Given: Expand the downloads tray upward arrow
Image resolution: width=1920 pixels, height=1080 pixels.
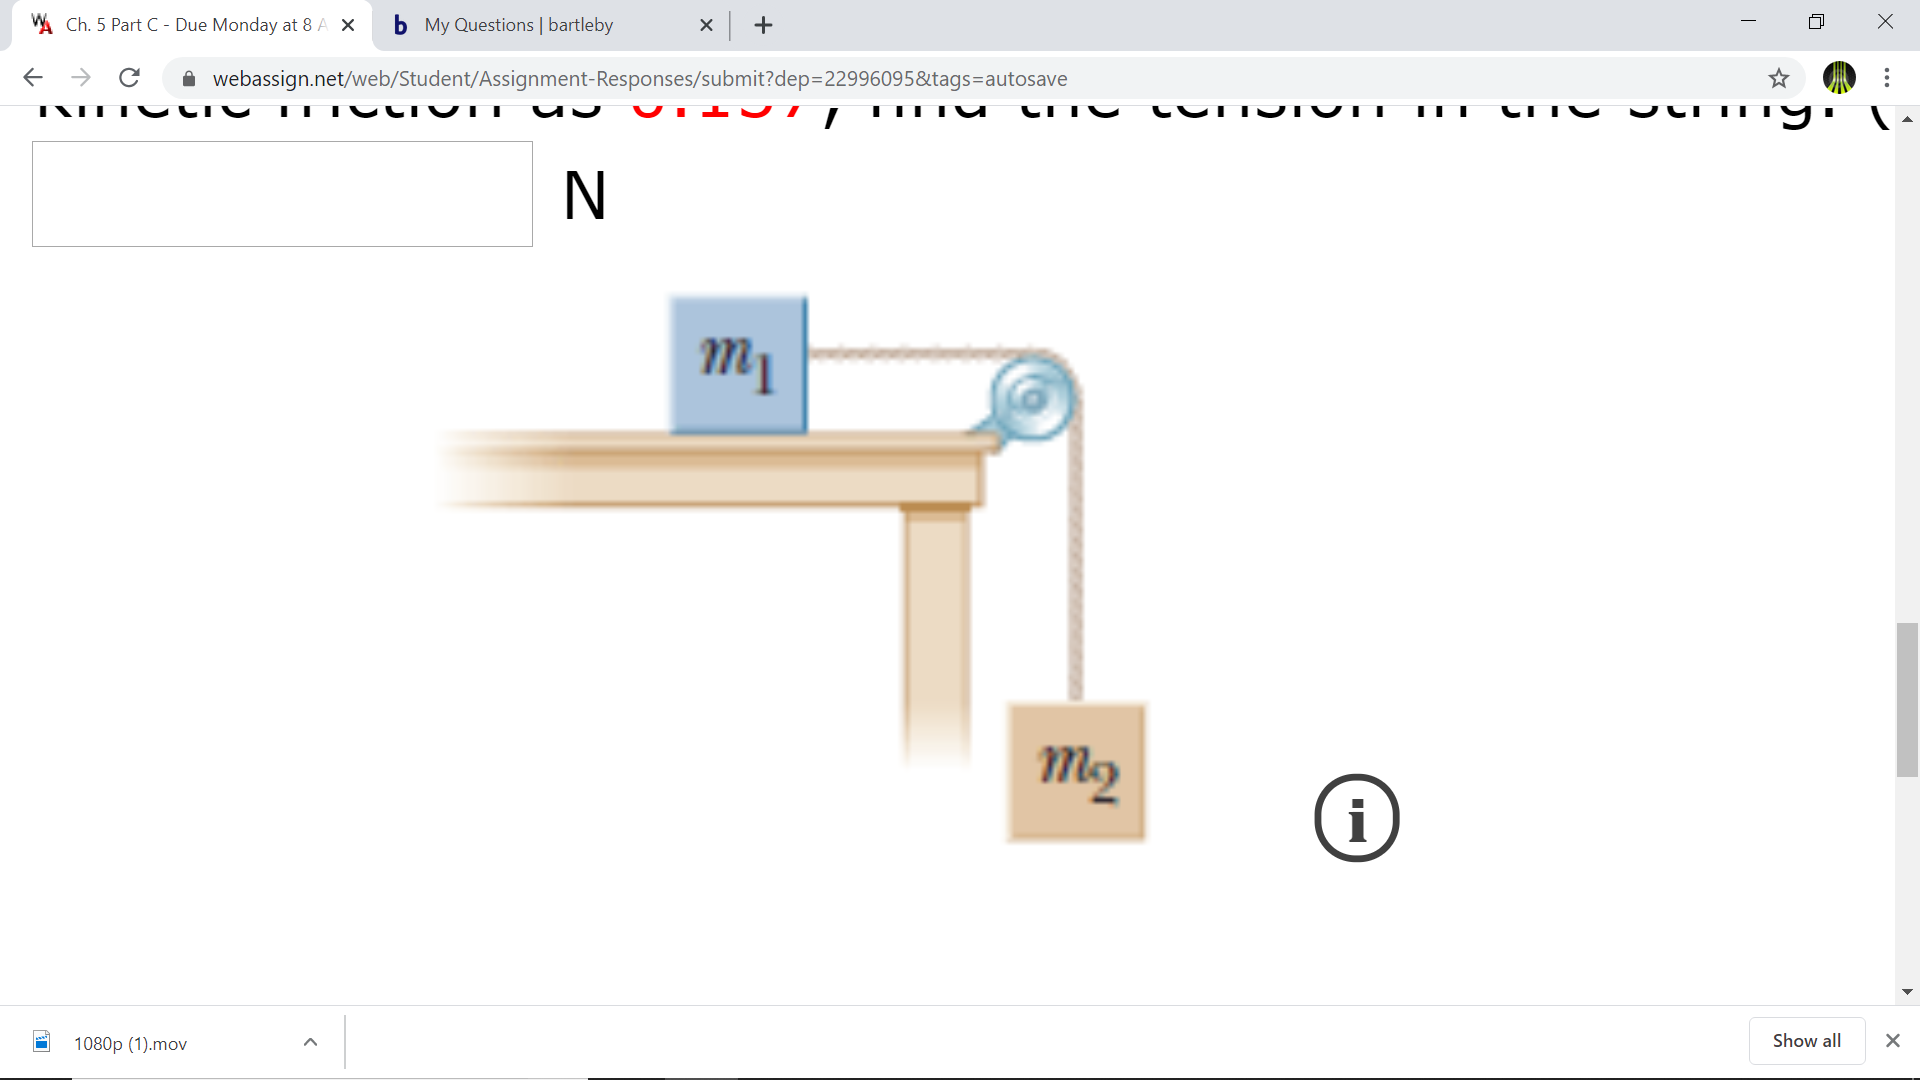Looking at the screenshot, I should 309,1043.
